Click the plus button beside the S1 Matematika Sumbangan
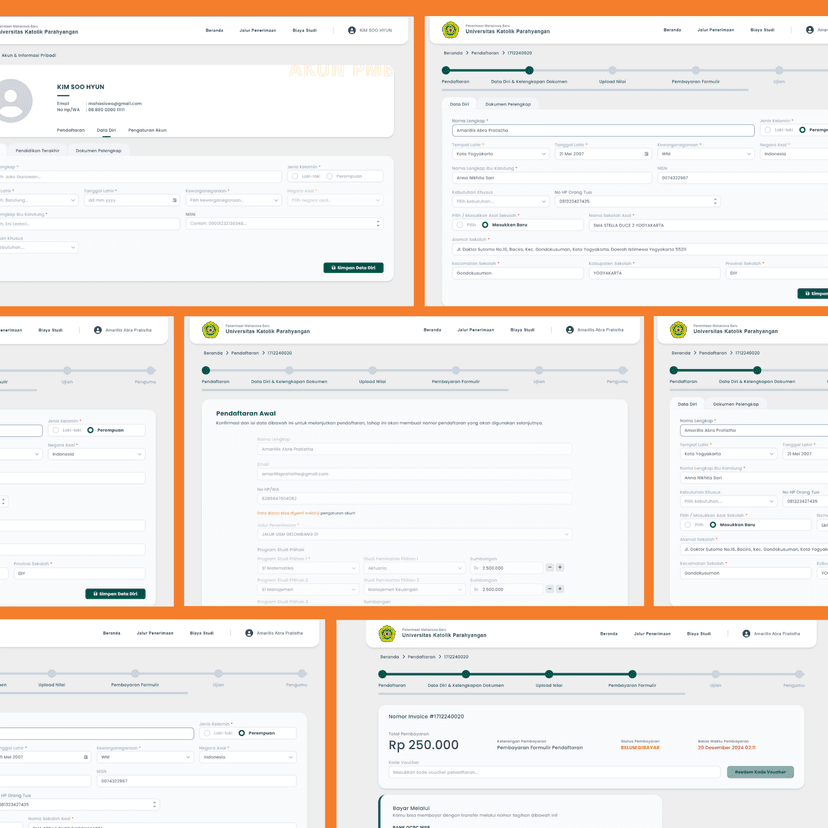This screenshot has width=828, height=828. [560, 567]
